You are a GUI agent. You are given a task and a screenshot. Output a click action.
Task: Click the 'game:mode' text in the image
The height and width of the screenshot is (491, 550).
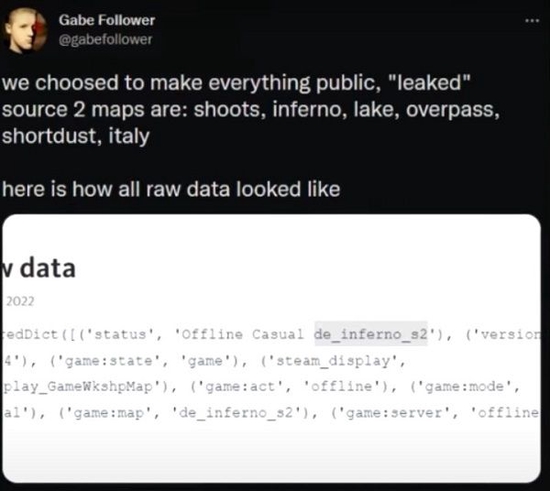pyautogui.click(x=464, y=386)
